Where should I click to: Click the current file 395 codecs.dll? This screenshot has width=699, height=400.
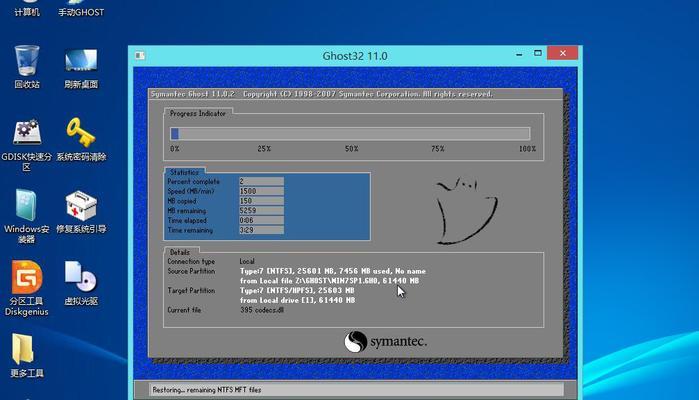[x=262, y=310]
